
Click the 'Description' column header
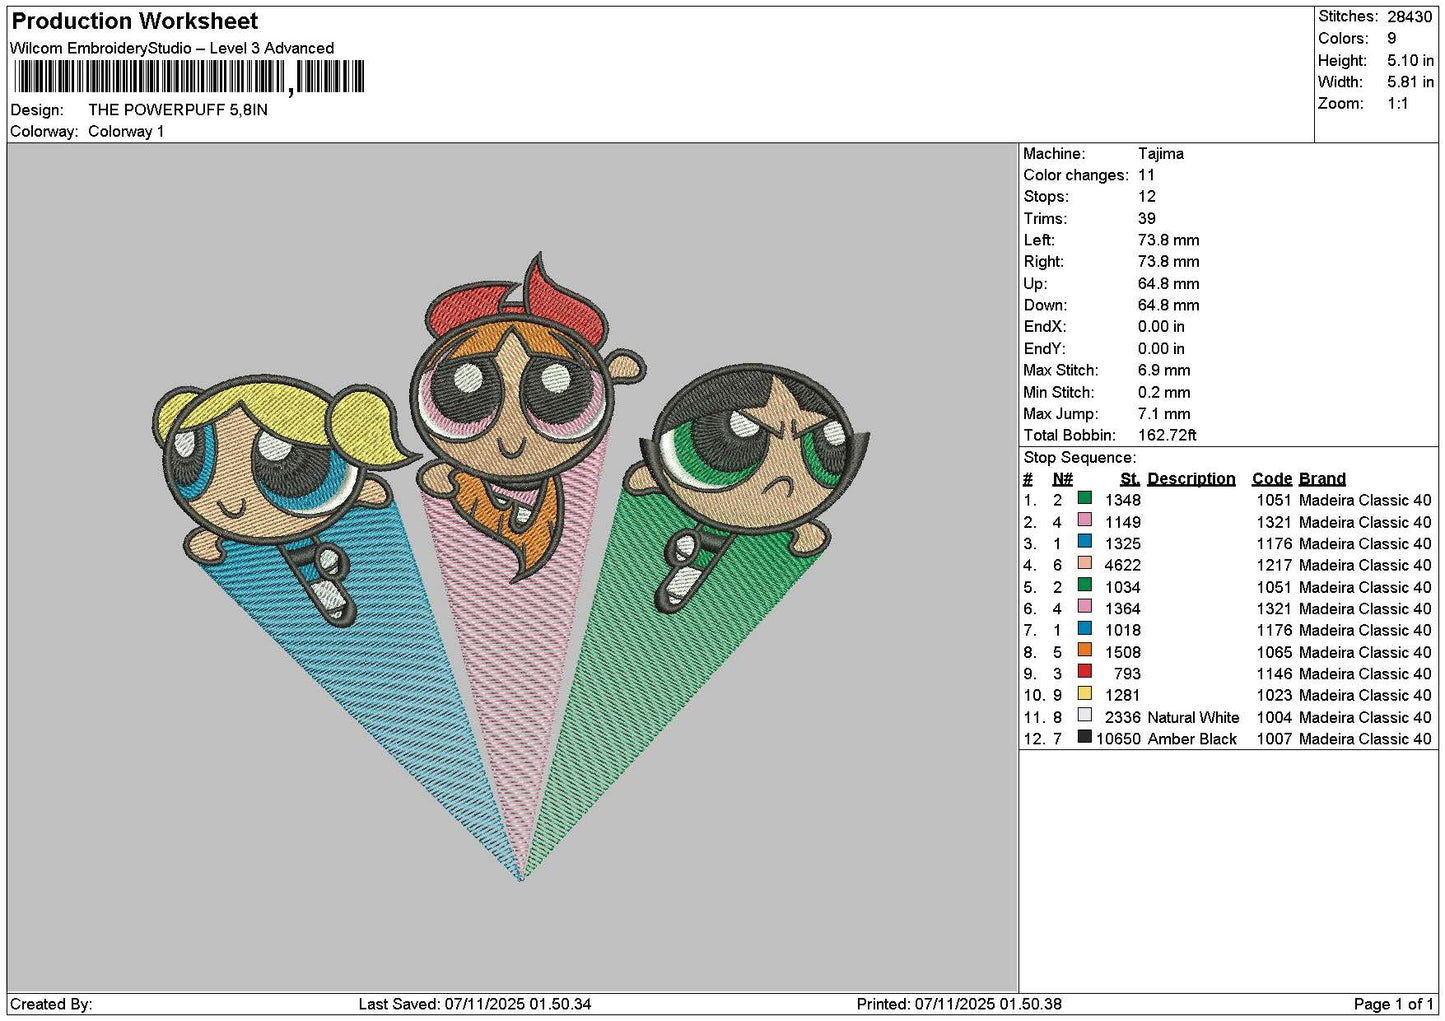[1191, 479]
